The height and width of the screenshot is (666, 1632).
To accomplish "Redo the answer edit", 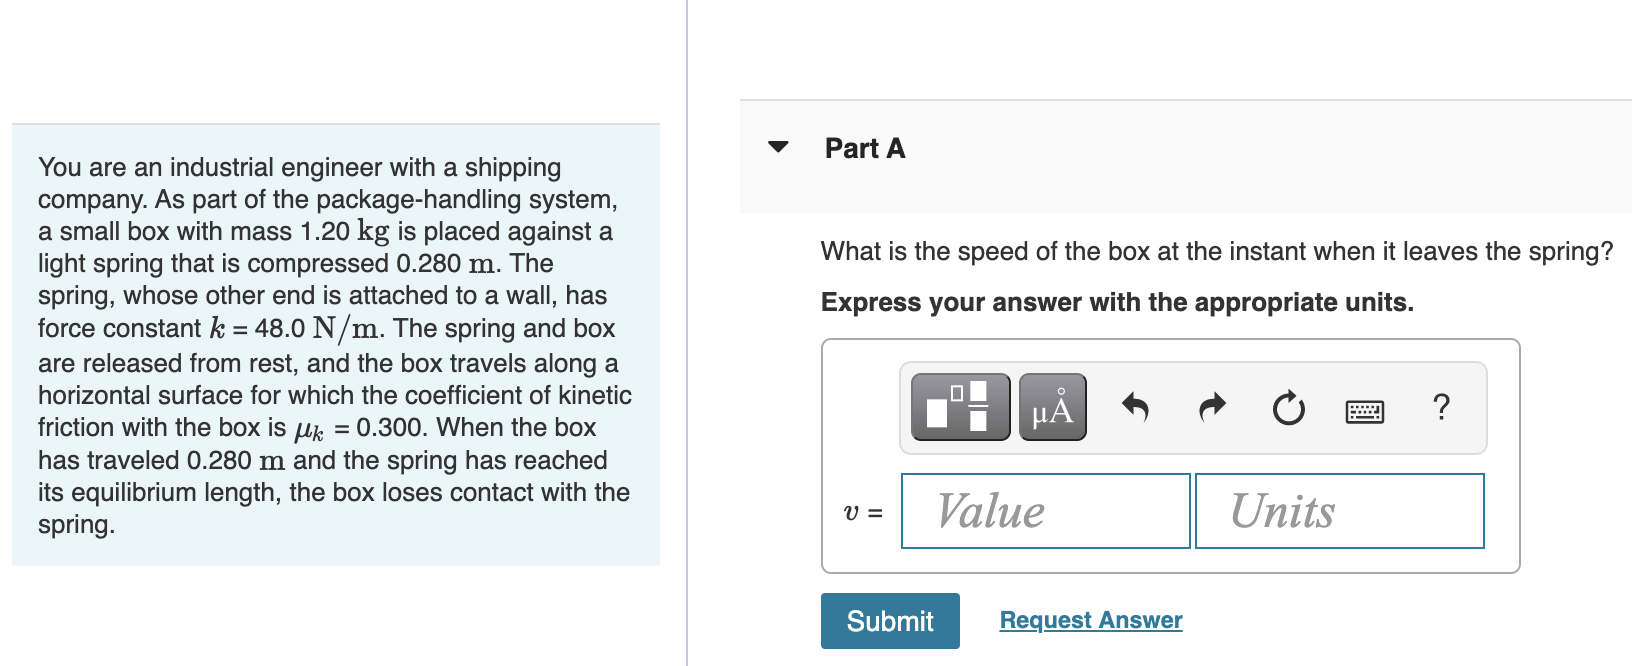I will tap(1211, 406).
